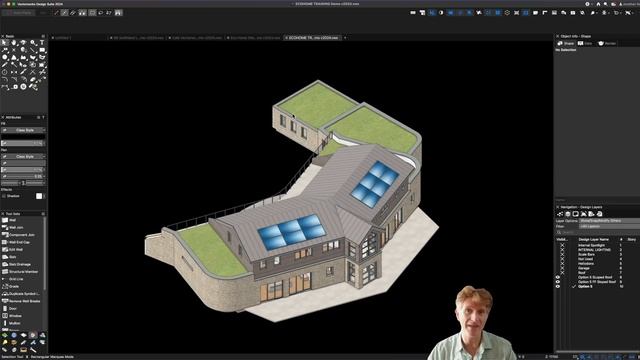640x360 pixels.
Task: Sort by Story column header
Action: (631, 240)
